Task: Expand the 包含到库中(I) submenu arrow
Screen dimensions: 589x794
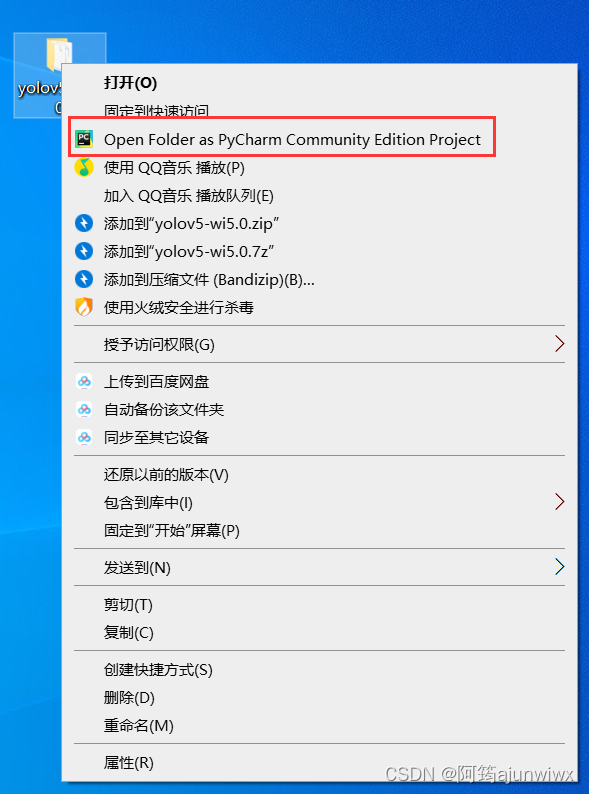Action: click(x=559, y=502)
